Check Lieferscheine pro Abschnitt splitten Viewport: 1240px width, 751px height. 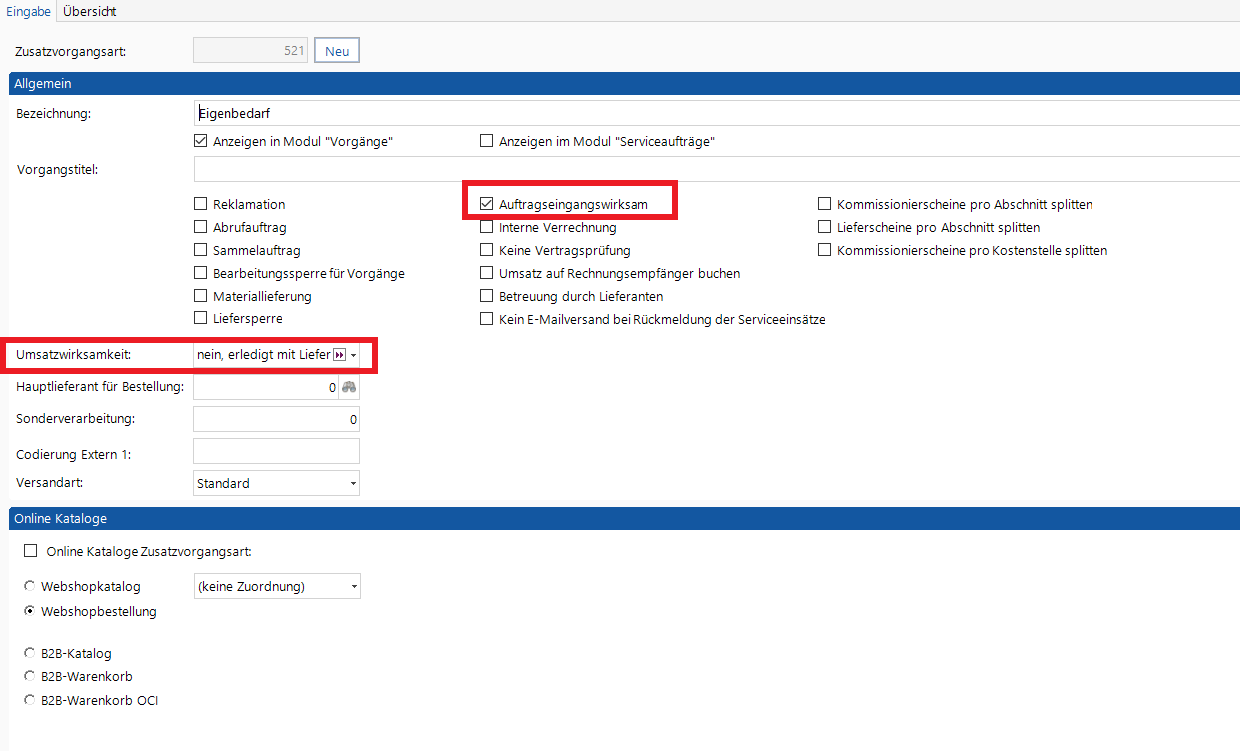pos(825,227)
